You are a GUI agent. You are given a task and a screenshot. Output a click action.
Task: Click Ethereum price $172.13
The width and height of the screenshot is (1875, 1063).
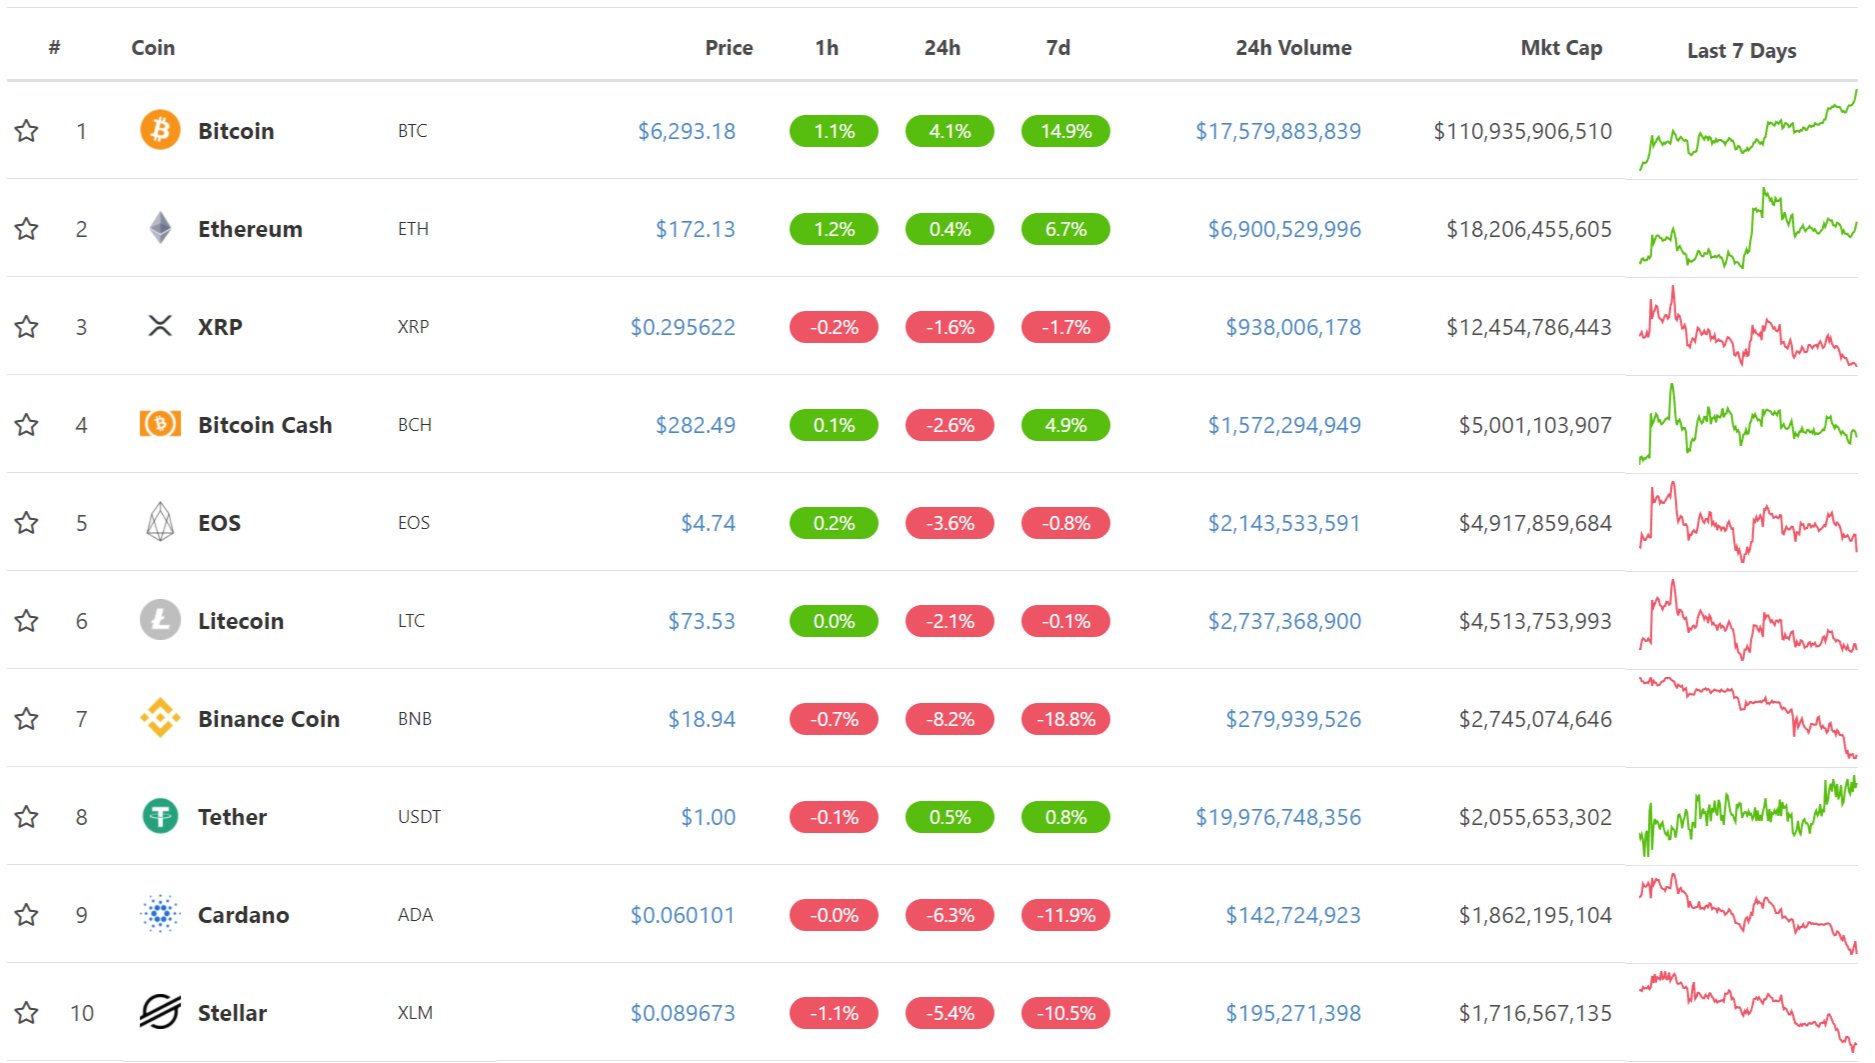click(695, 228)
